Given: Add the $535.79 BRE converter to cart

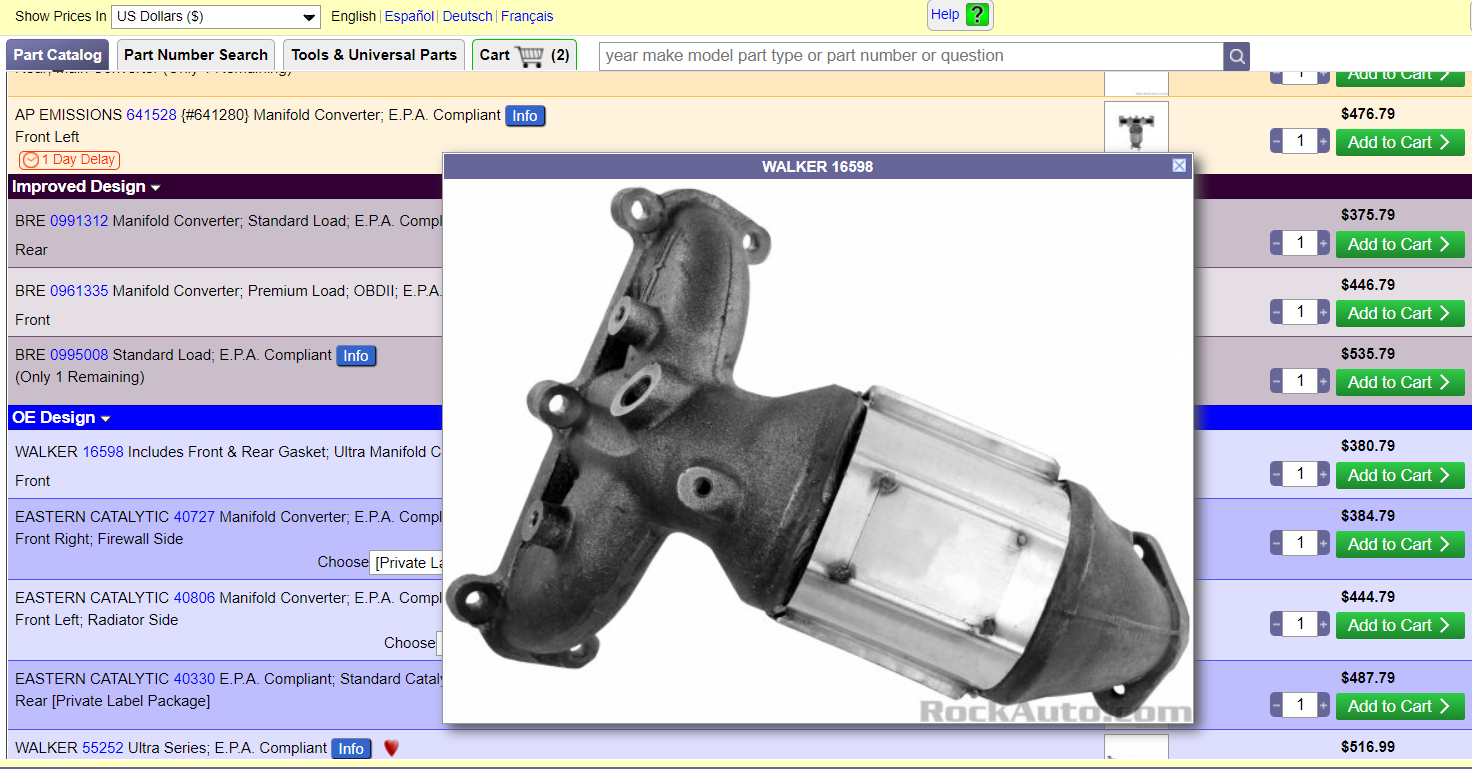Looking at the screenshot, I should coord(1400,382).
